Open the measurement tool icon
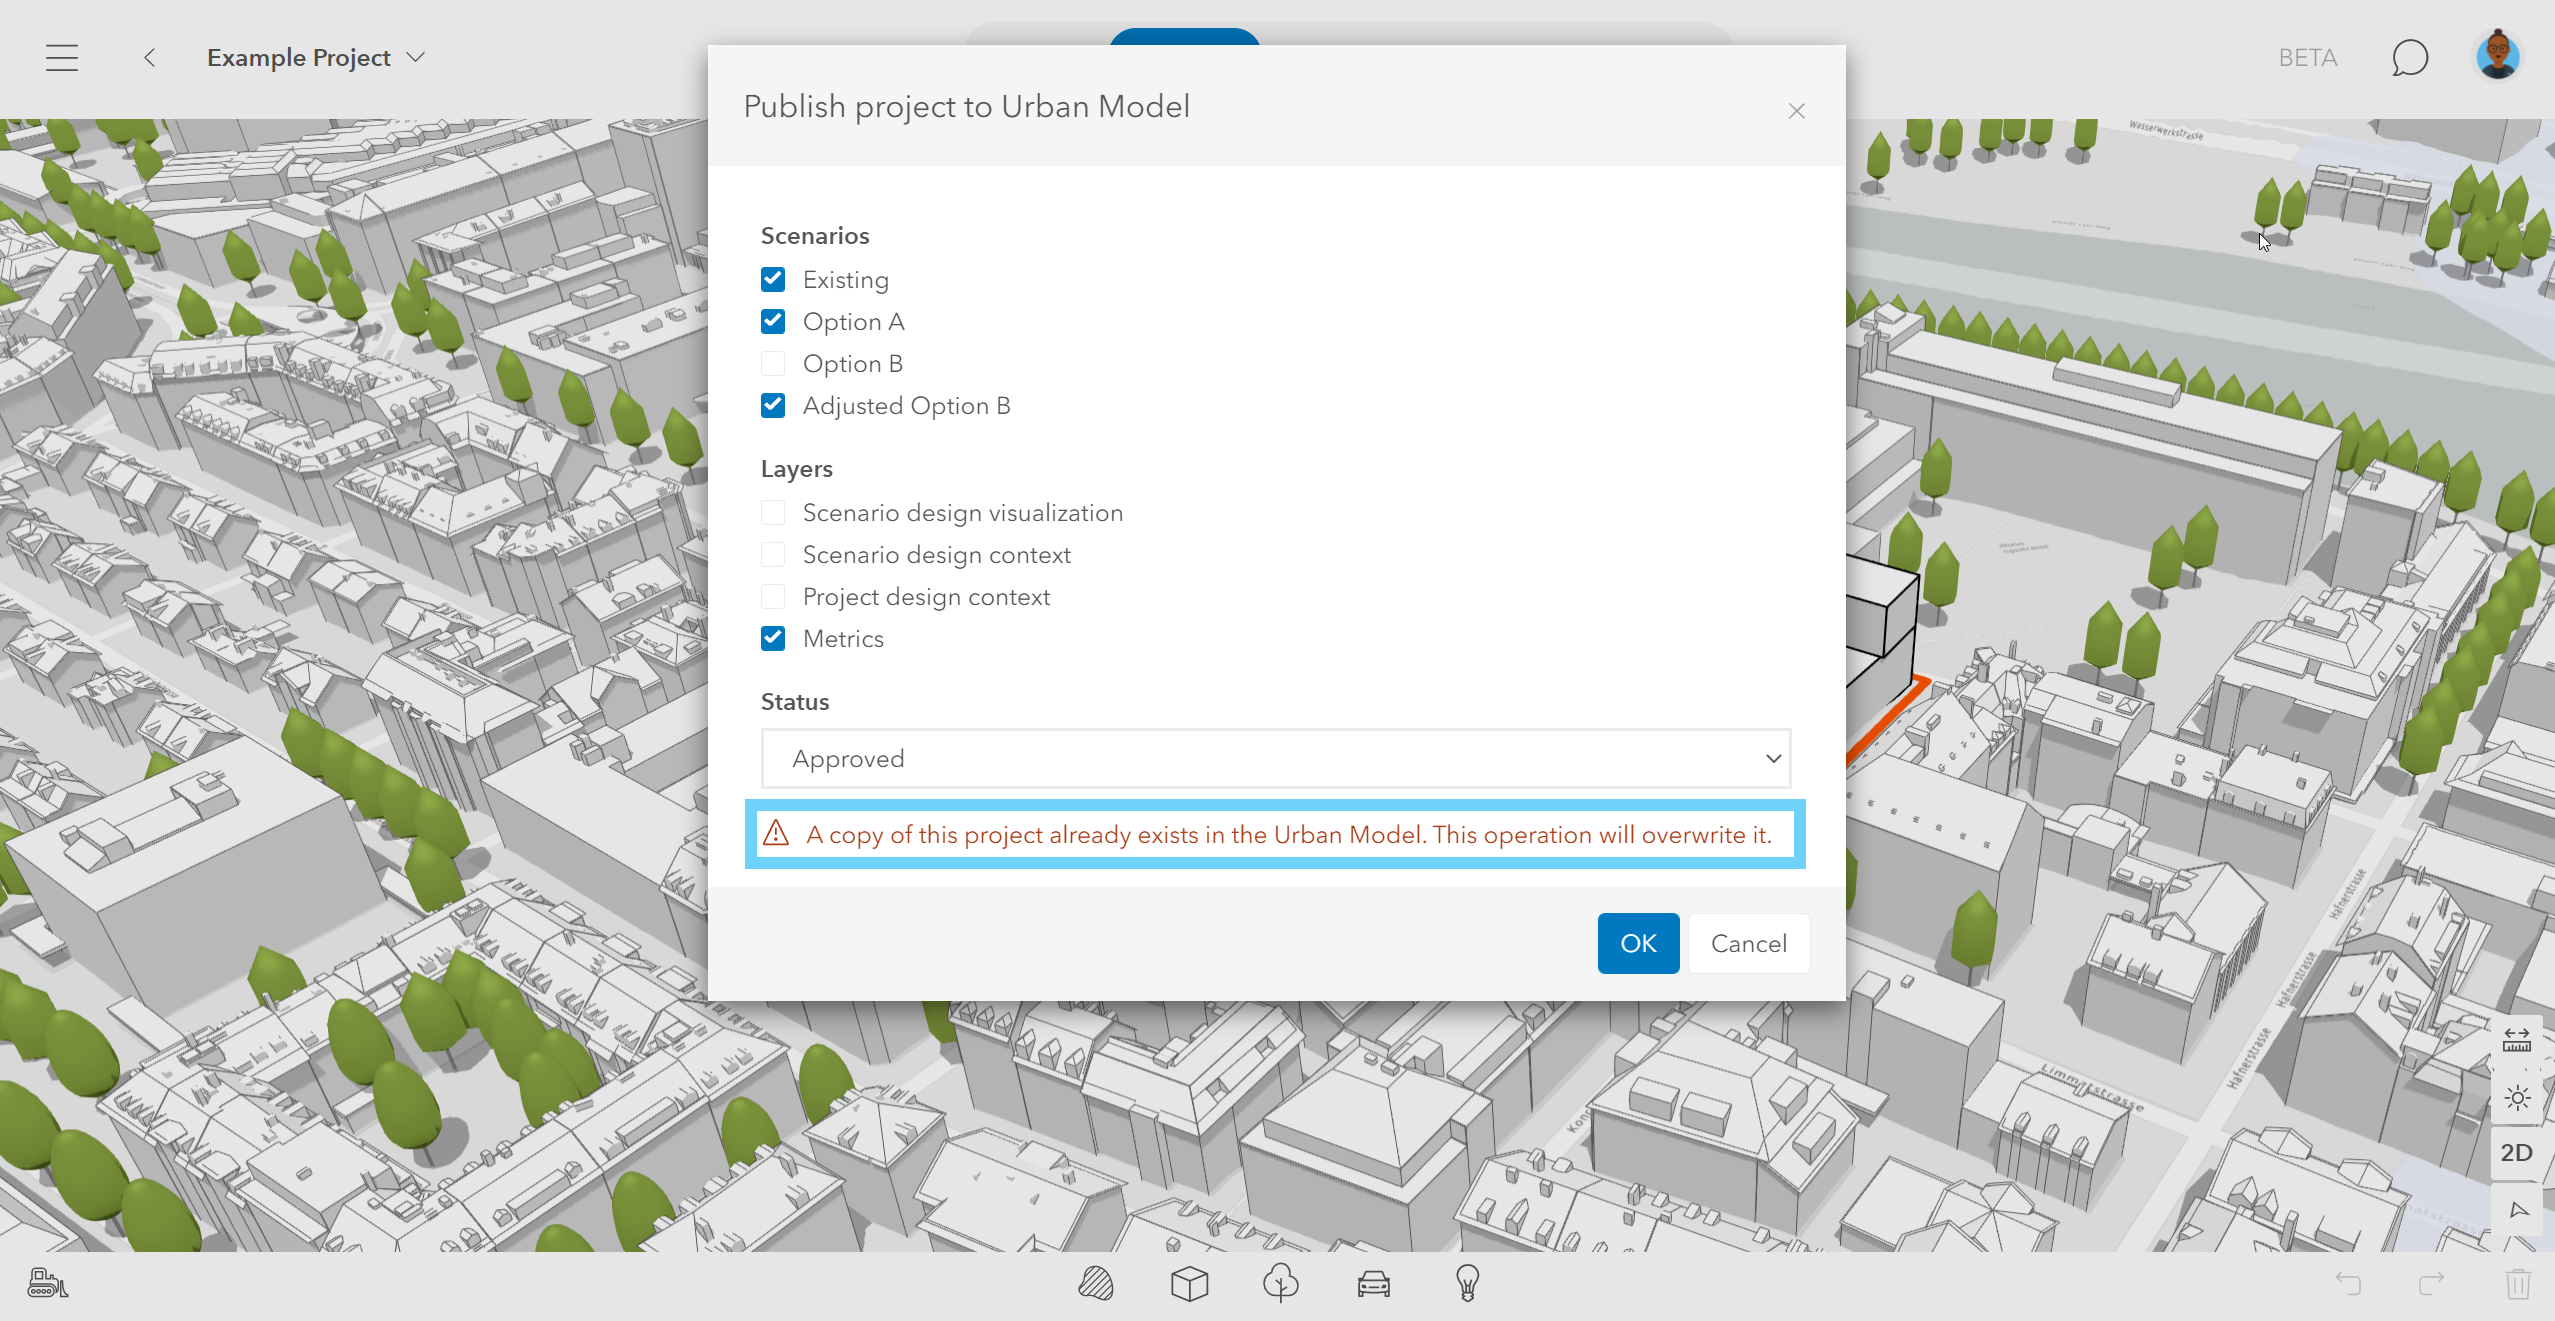The height and width of the screenshot is (1321, 2555). click(2517, 1040)
